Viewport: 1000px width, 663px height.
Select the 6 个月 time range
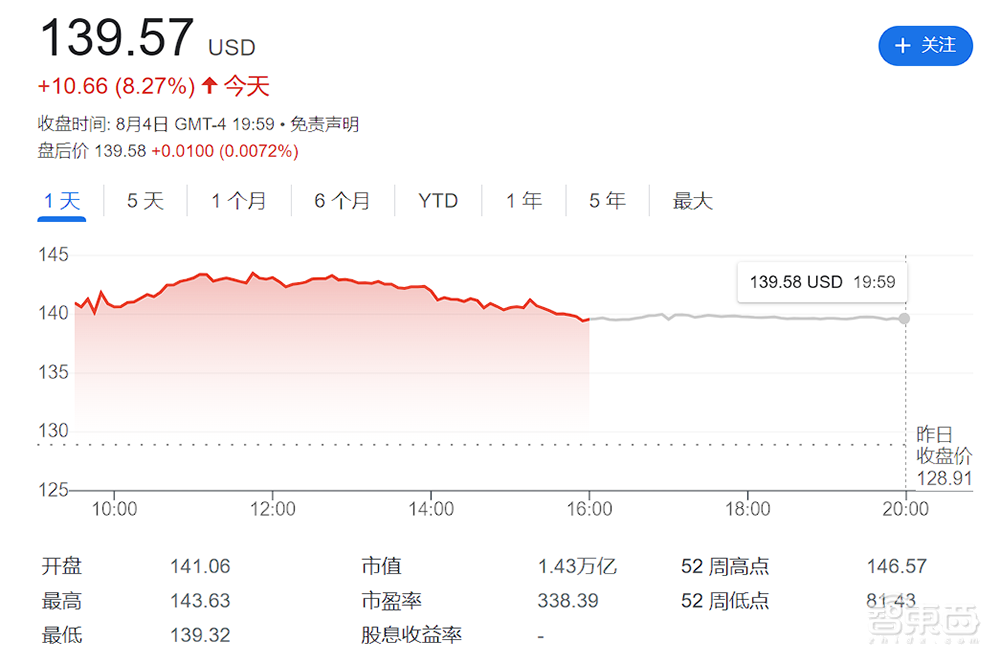pos(341,200)
